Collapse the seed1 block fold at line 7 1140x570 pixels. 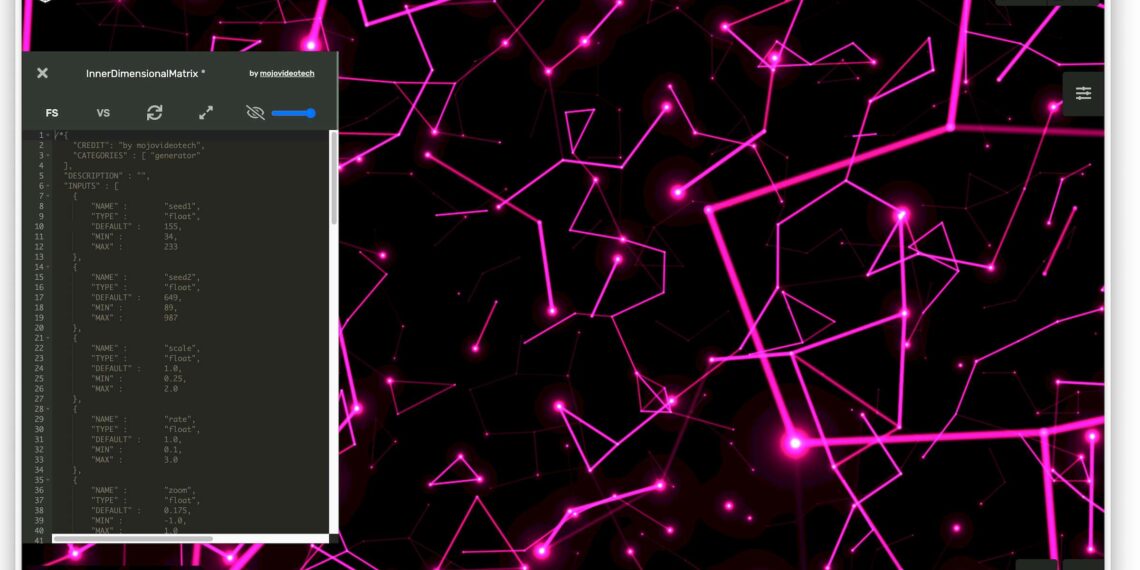[48, 196]
